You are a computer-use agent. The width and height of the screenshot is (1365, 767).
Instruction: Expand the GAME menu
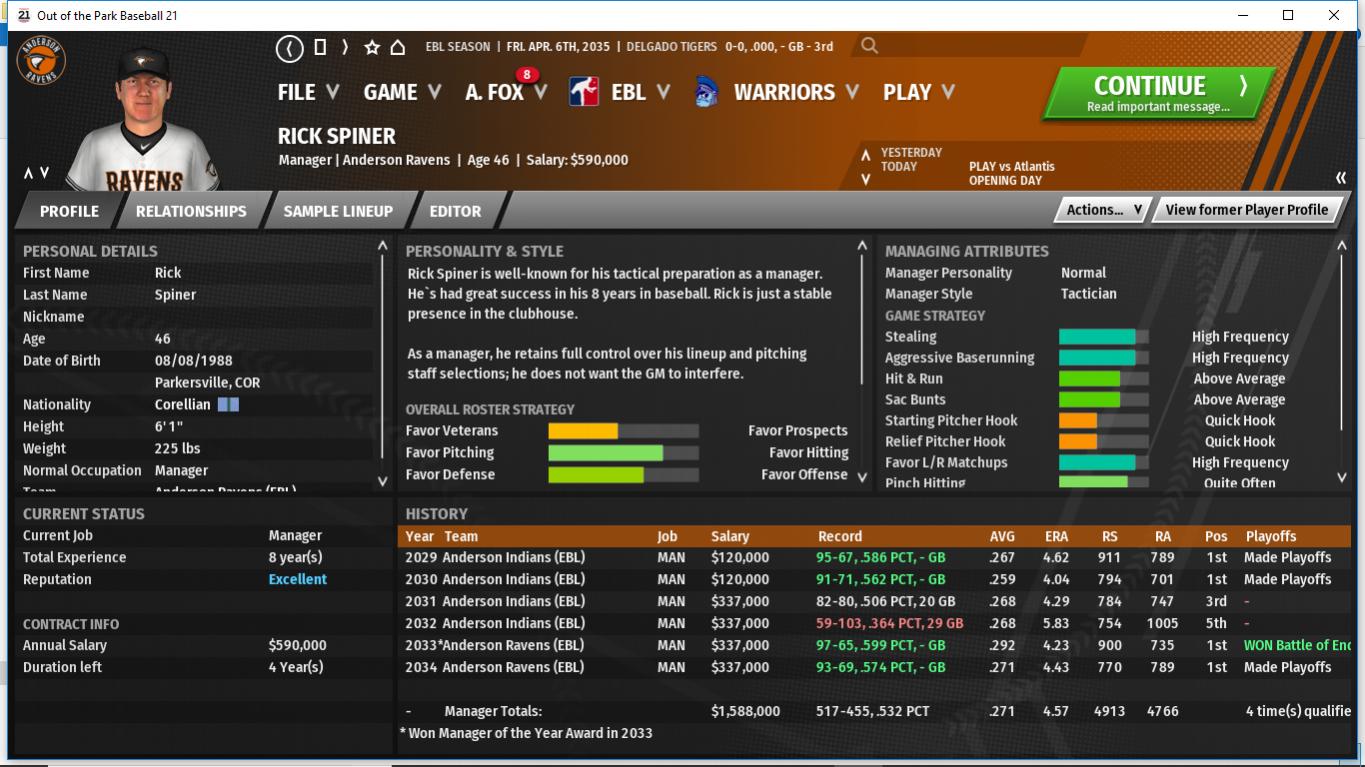[x=402, y=92]
